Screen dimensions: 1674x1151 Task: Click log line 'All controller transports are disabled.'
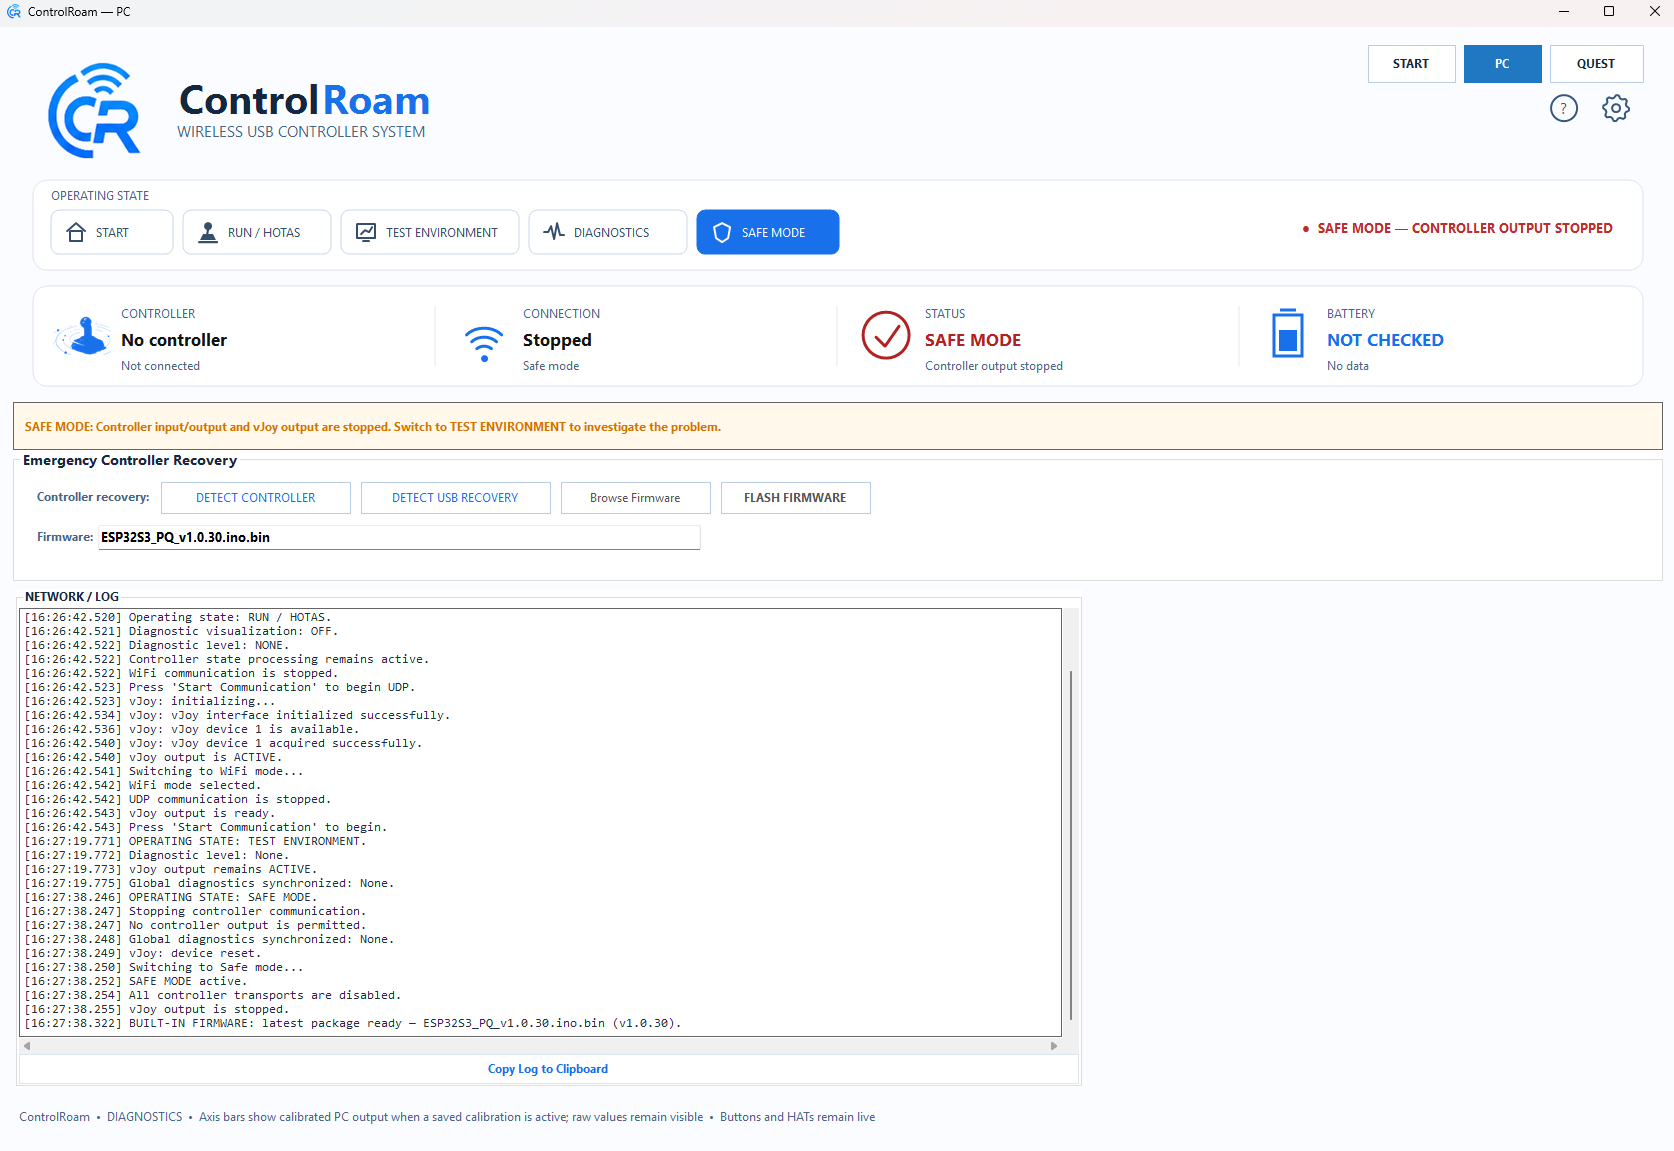pos(213,996)
